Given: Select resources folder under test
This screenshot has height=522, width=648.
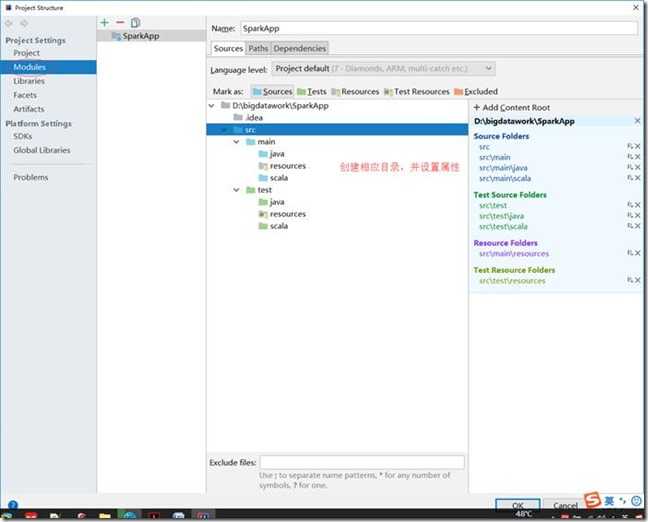Looking at the screenshot, I should [282, 214].
